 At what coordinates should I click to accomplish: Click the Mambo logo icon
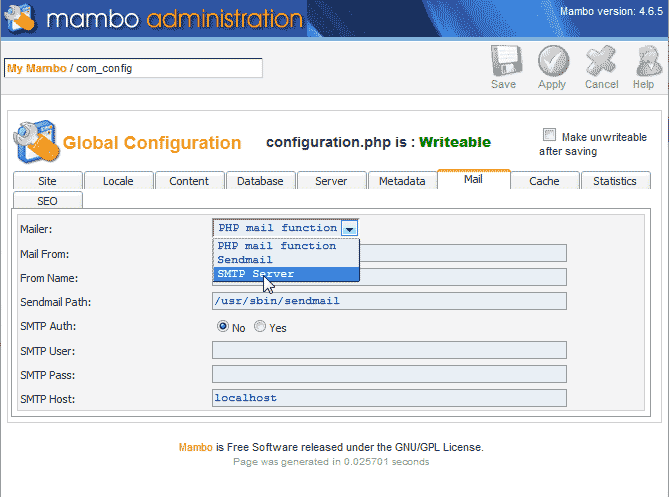click(19, 19)
